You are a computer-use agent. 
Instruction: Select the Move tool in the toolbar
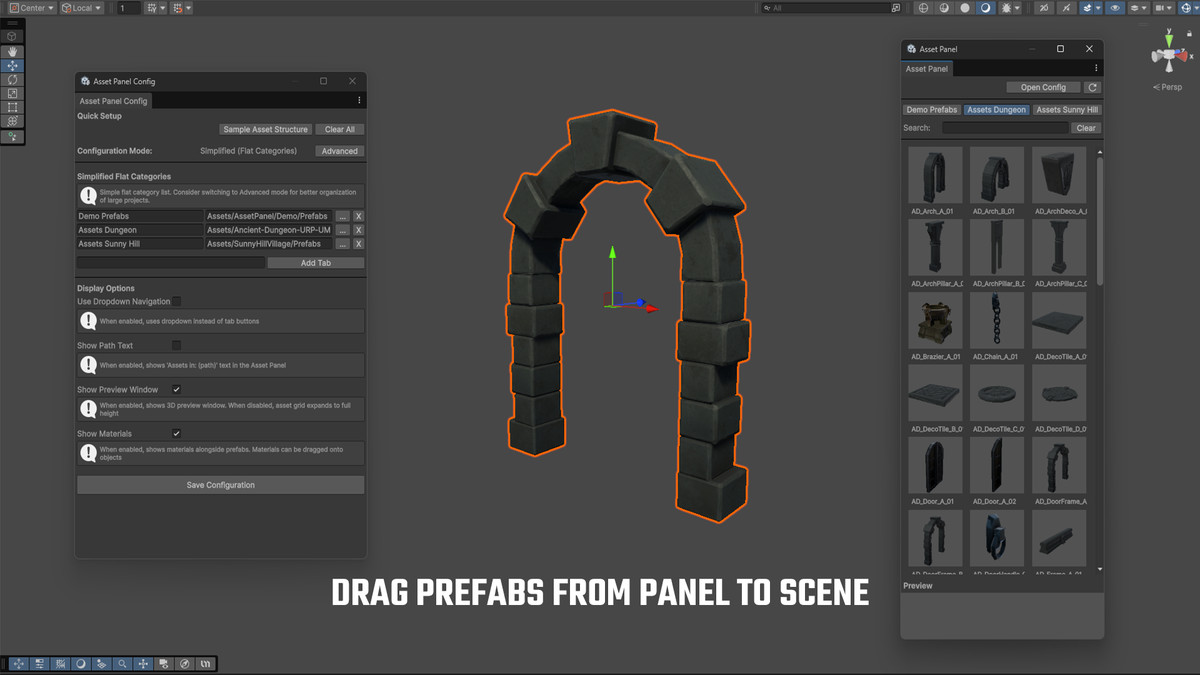pyautogui.click(x=11, y=66)
